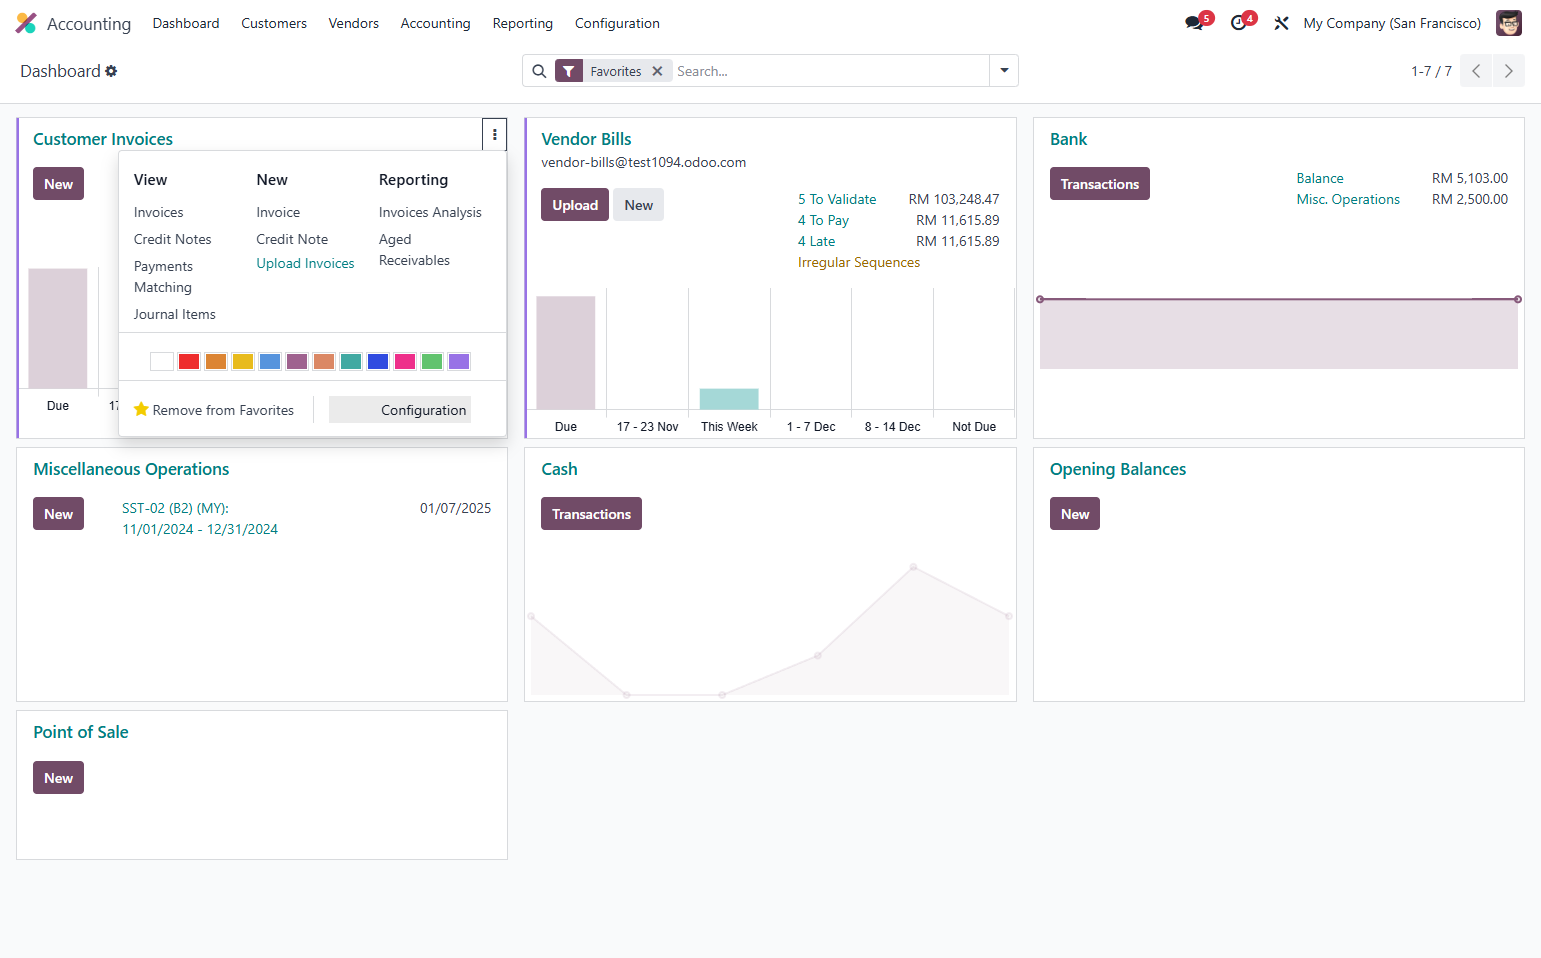Open SST-02 (B2) (MY) tax return link
Screen dimensions: 1541x958
point(200,519)
